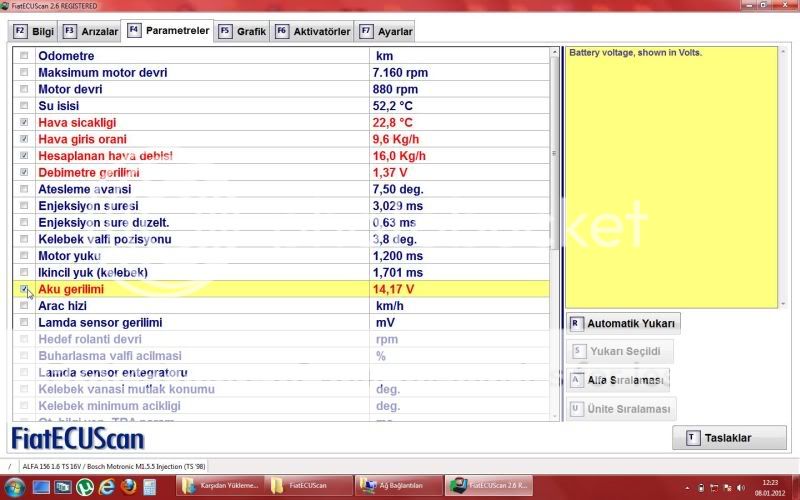800x500 pixels.
Task: Click the Atesleme avansi value 7,50 deg.
Action: [x=398, y=189]
